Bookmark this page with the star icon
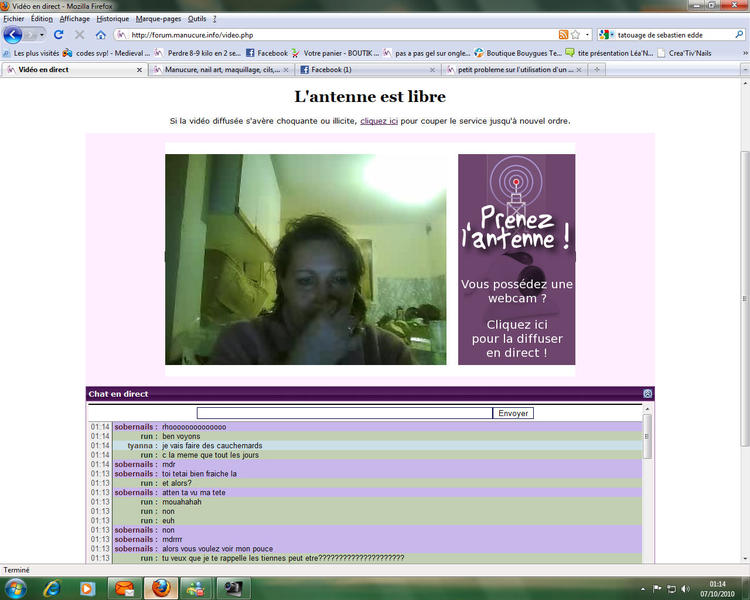The width and height of the screenshot is (750, 600). 575,34
